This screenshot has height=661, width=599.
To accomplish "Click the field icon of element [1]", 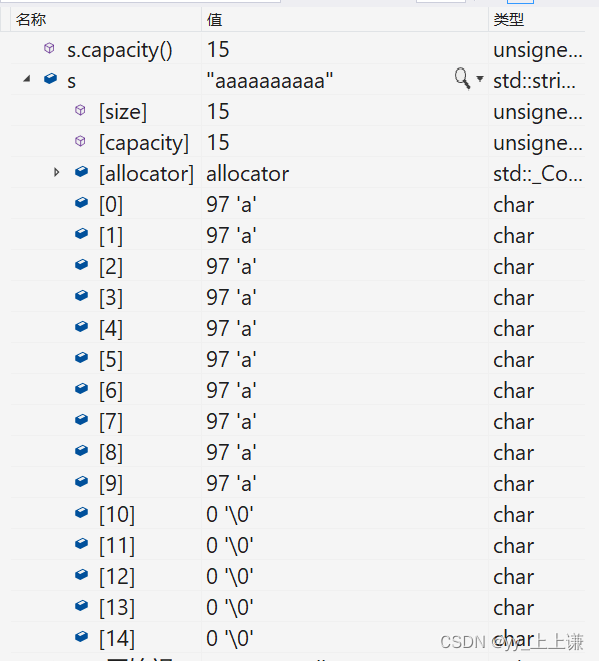I will click(x=81, y=234).
